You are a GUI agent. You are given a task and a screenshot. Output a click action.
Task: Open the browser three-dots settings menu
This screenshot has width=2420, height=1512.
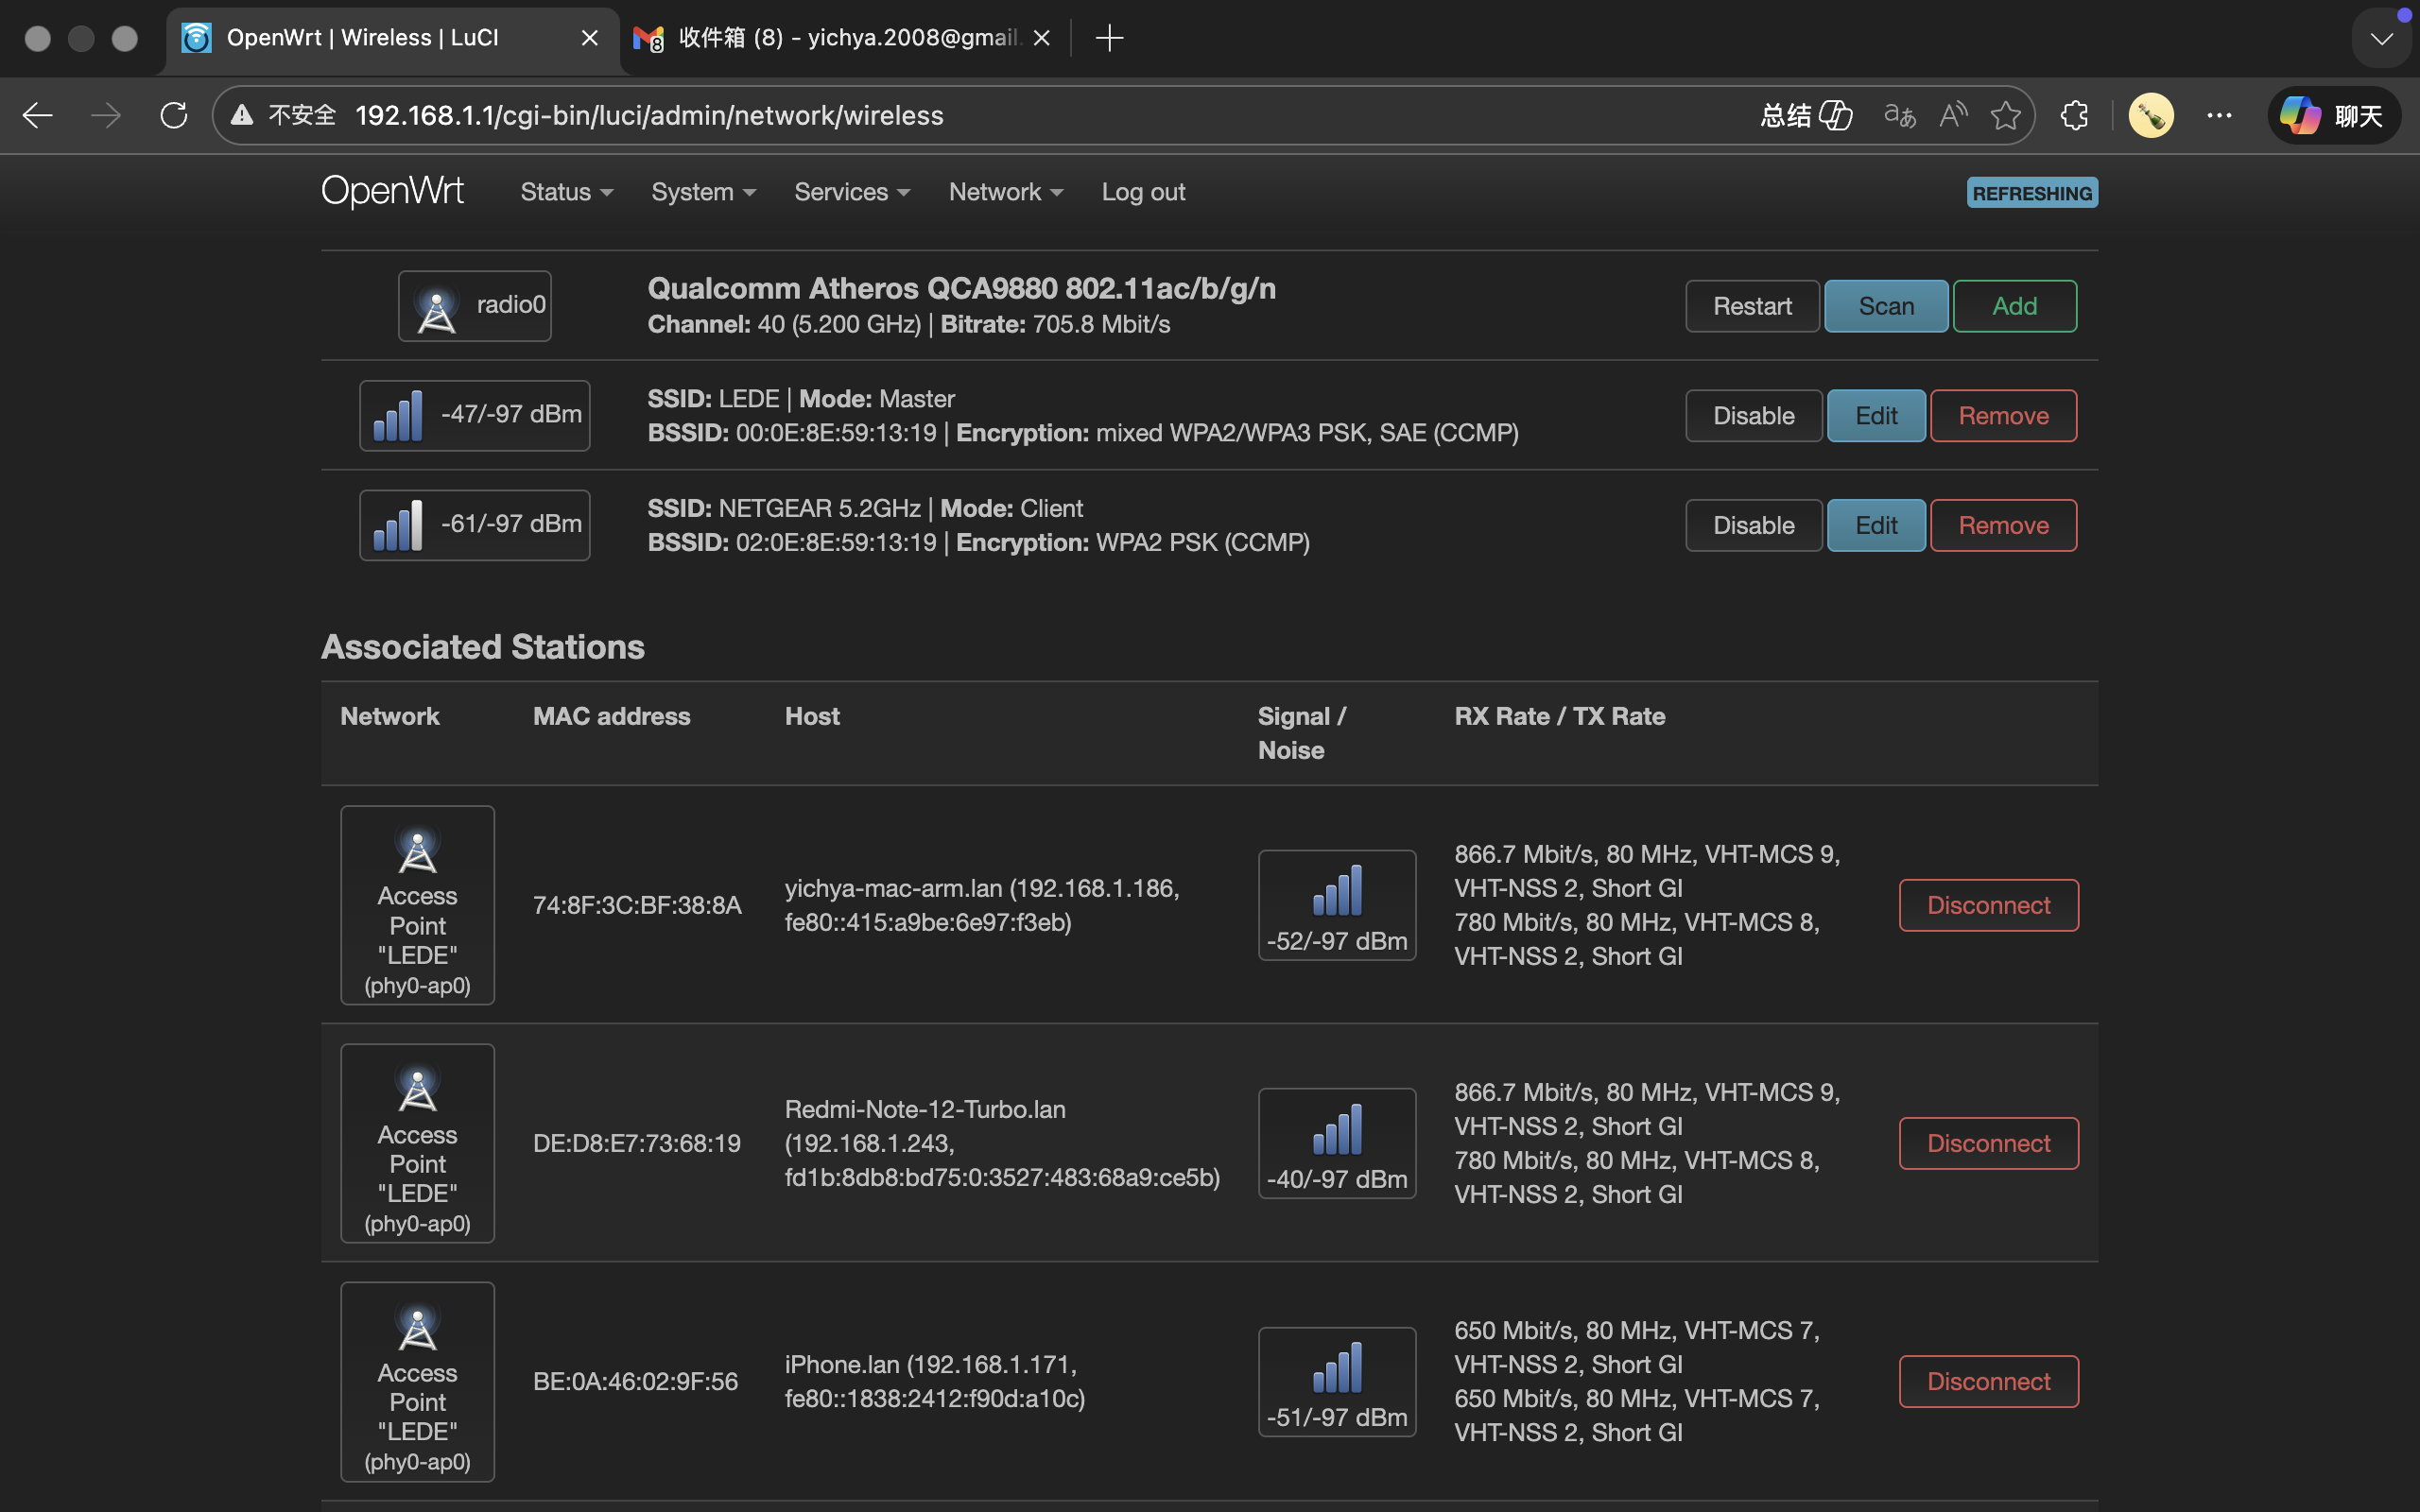point(2219,116)
